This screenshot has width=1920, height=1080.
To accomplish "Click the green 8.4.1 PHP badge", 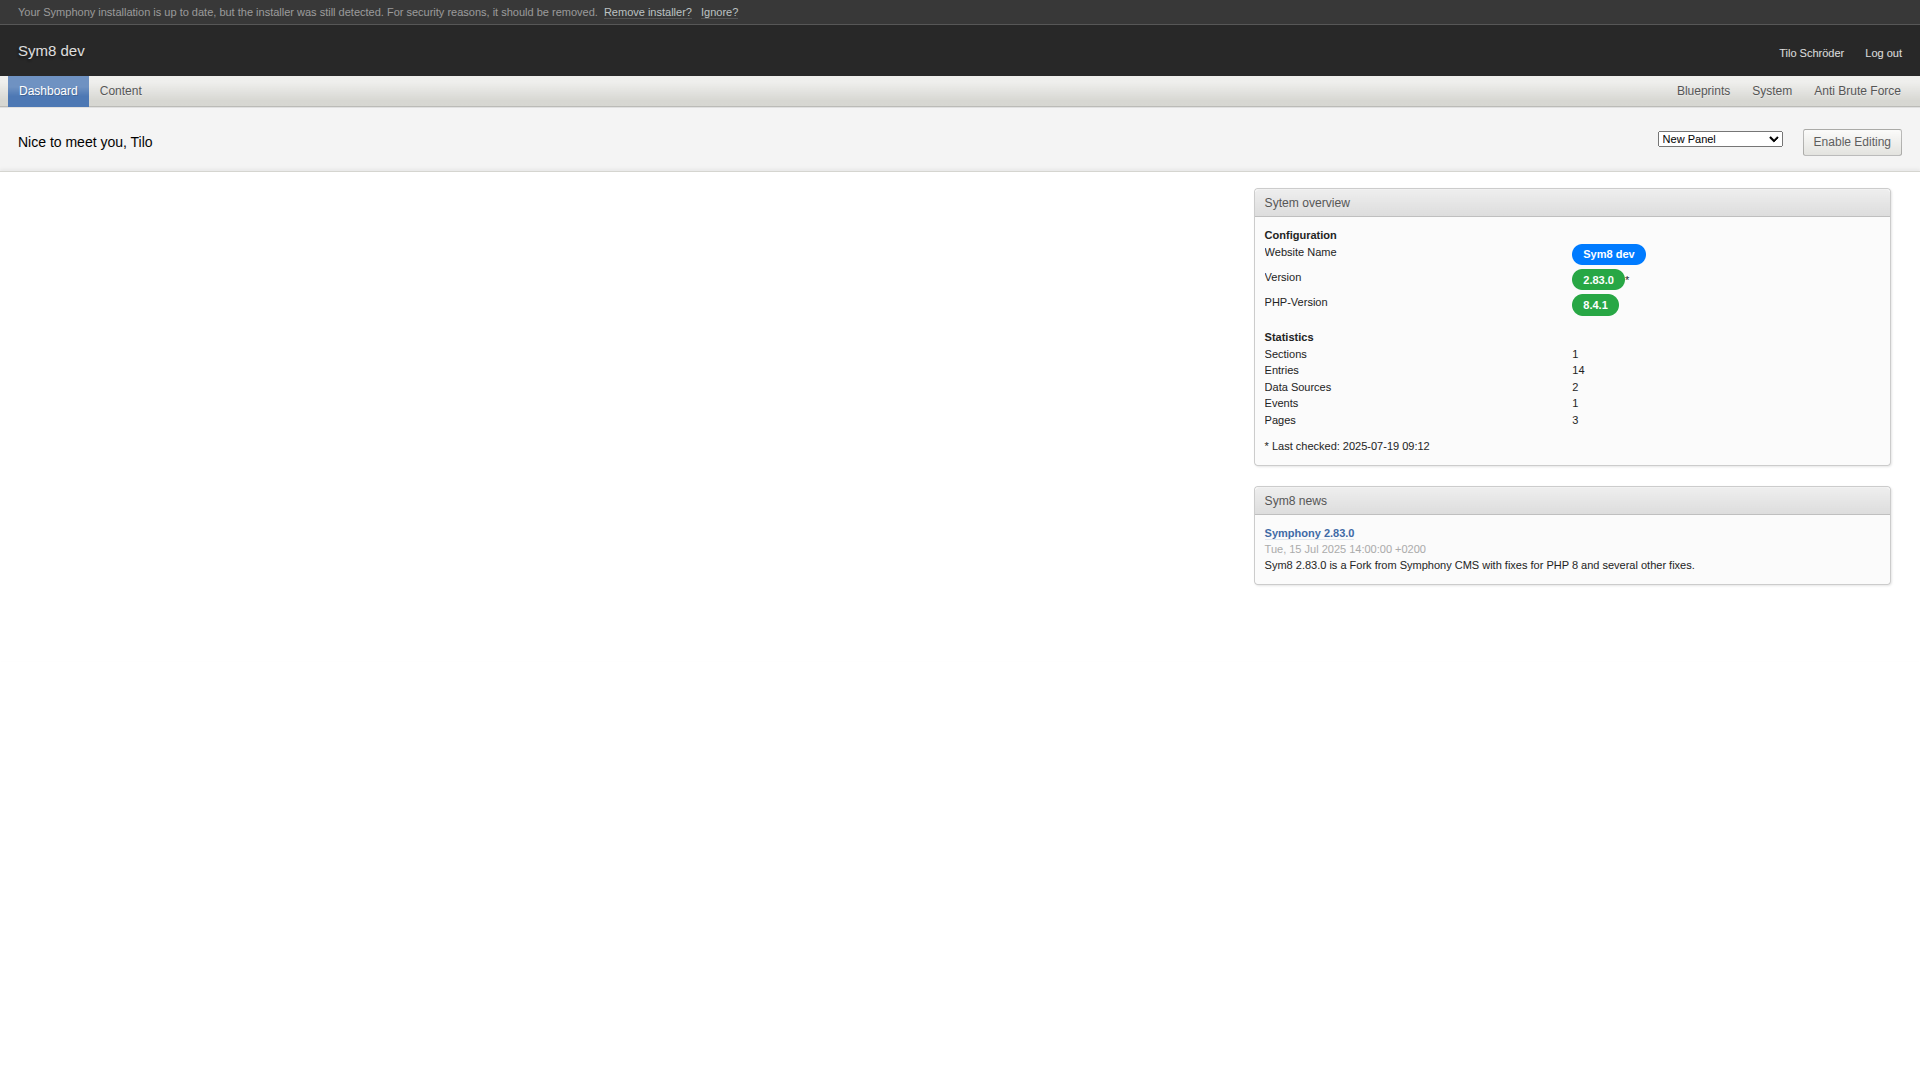I will pyautogui.click(x=1595, y=305).
